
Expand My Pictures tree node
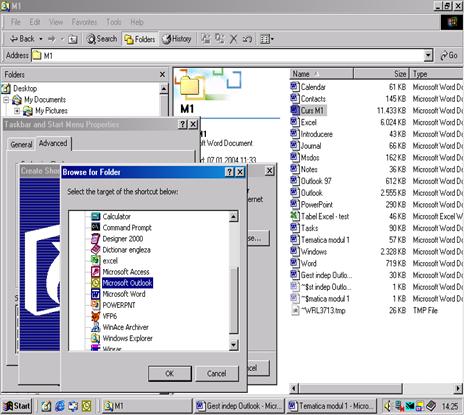coord(17,110)
